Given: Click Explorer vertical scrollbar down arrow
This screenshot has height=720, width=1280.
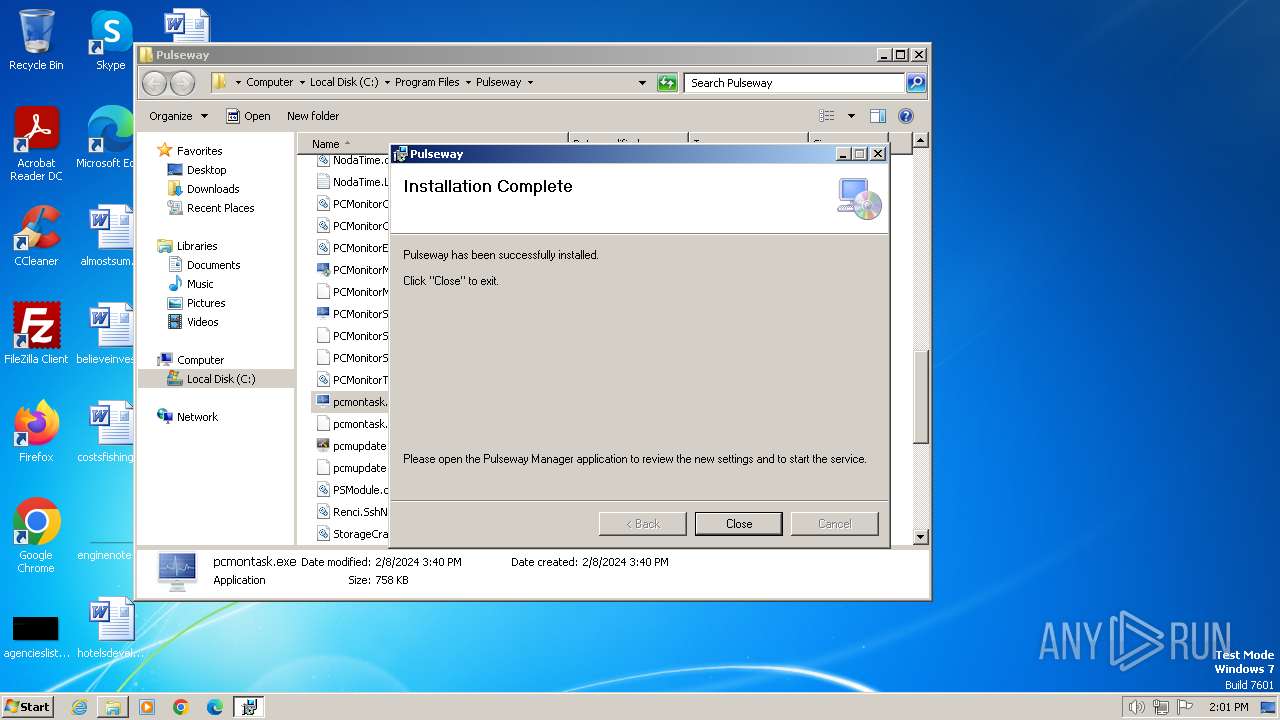Looking at the screenshot, I should (x=921, y=537).
